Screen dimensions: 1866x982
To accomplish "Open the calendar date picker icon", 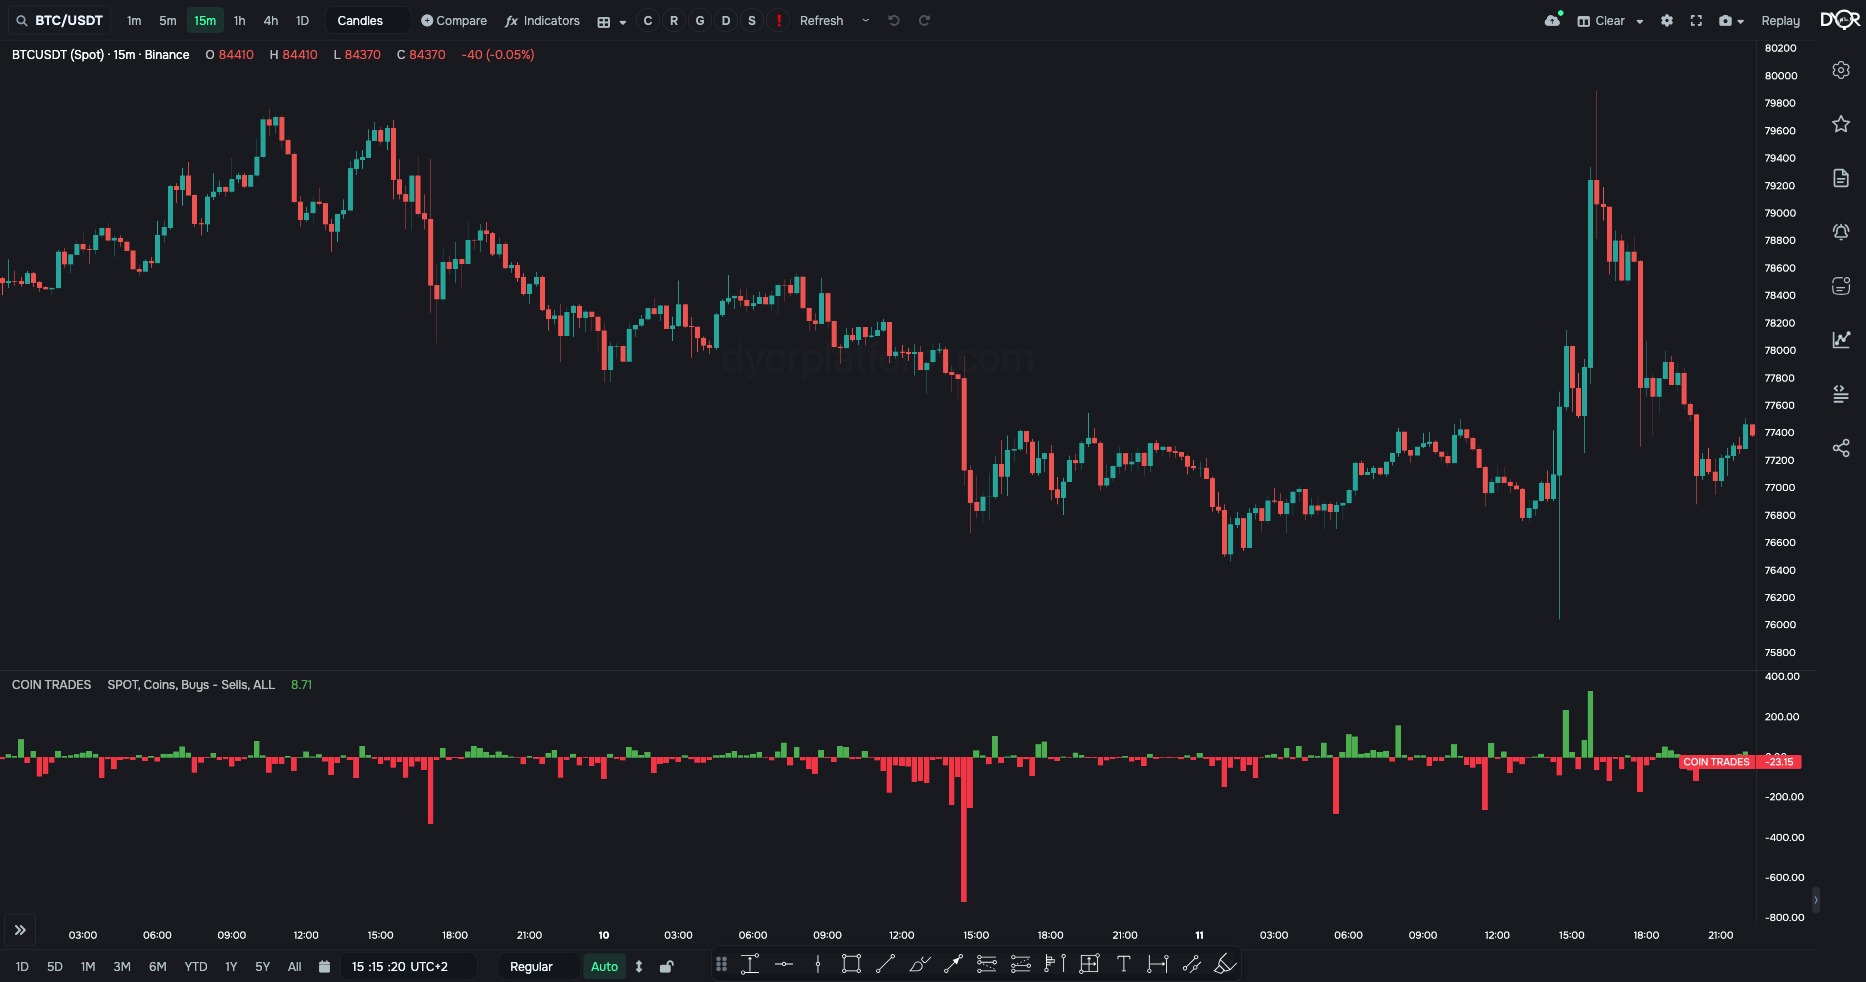I will (324, 967).
